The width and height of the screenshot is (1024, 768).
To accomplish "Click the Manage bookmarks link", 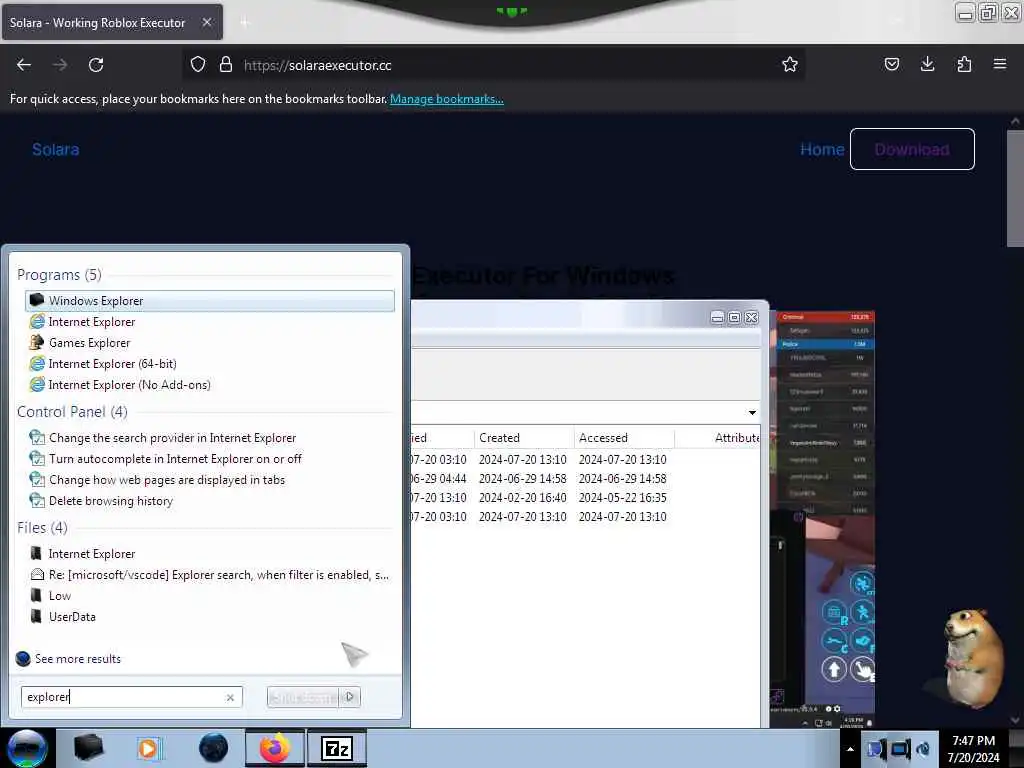I will 447,99.
